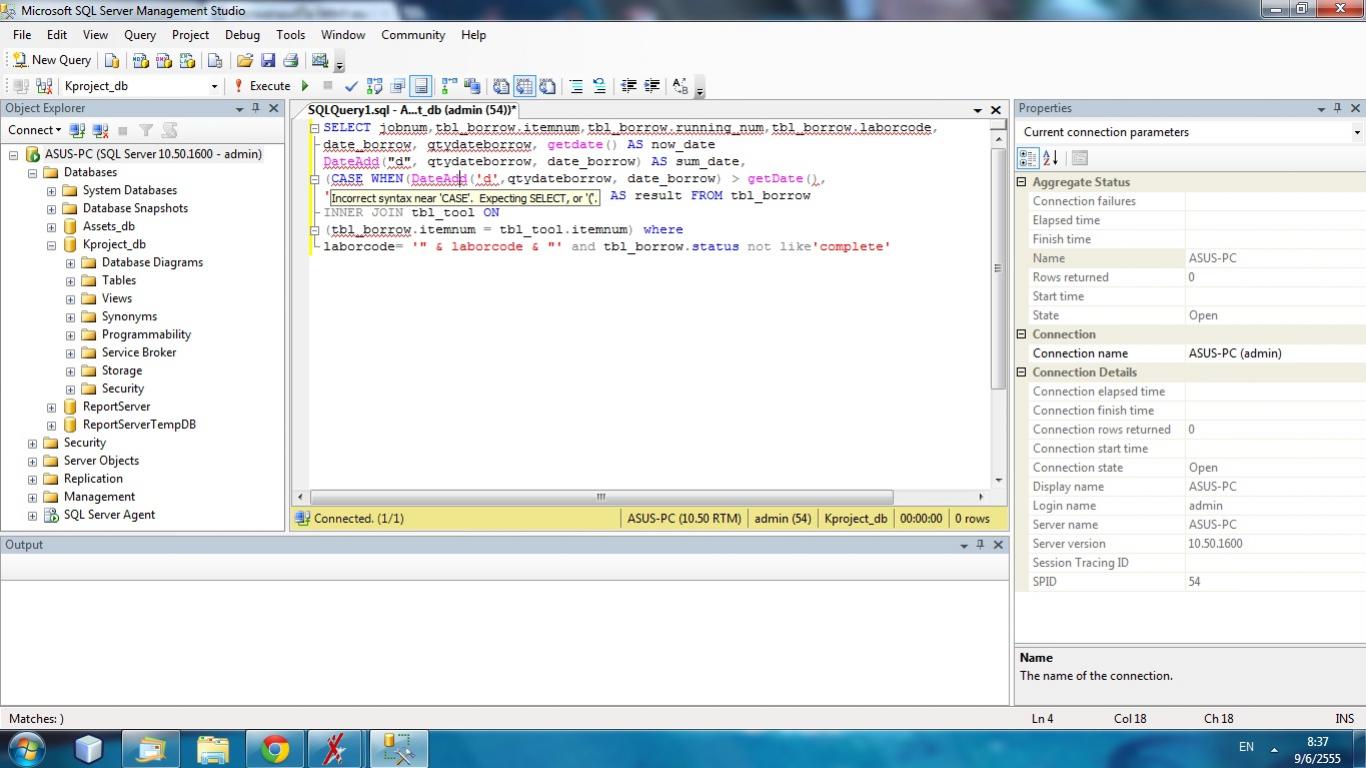Collapse the Aggregate Status section
The width and height of the screenshot is (1366, 768).
[1022, 182]
